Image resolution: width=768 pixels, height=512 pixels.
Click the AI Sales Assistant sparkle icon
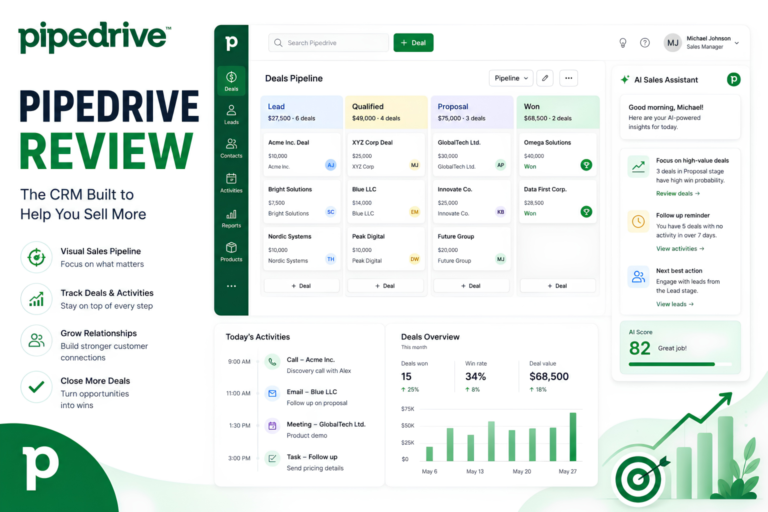click(x=624, y=79)
